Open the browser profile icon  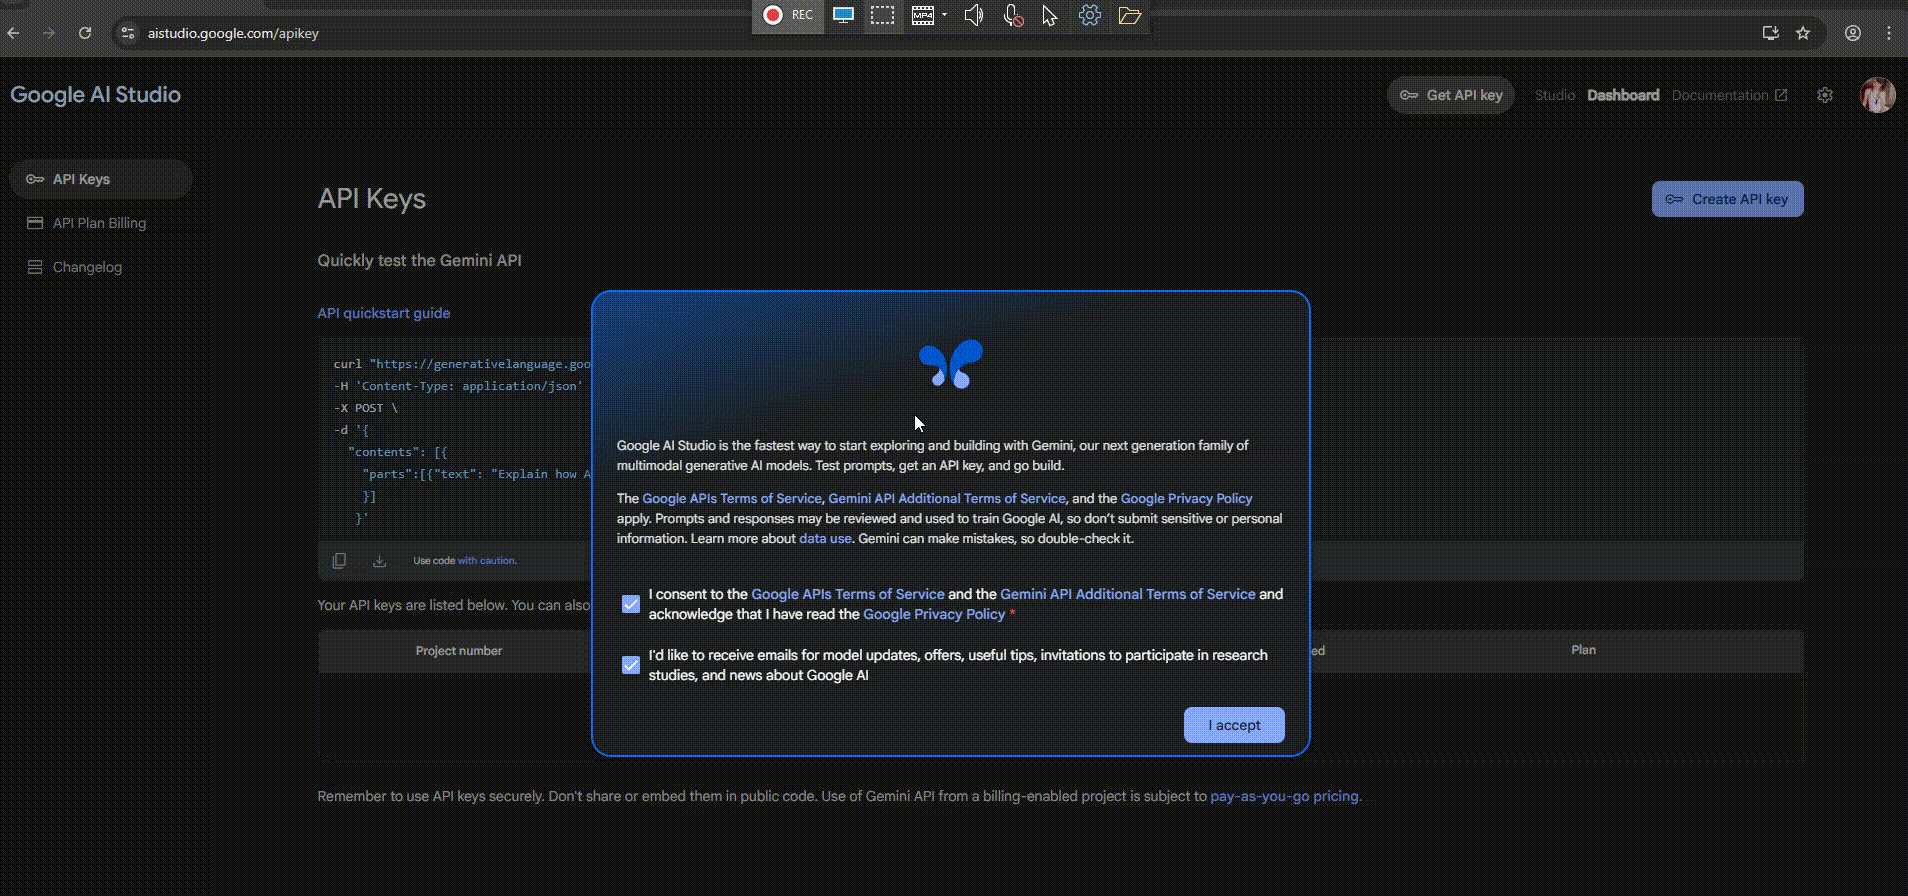tap(1853, 33)
